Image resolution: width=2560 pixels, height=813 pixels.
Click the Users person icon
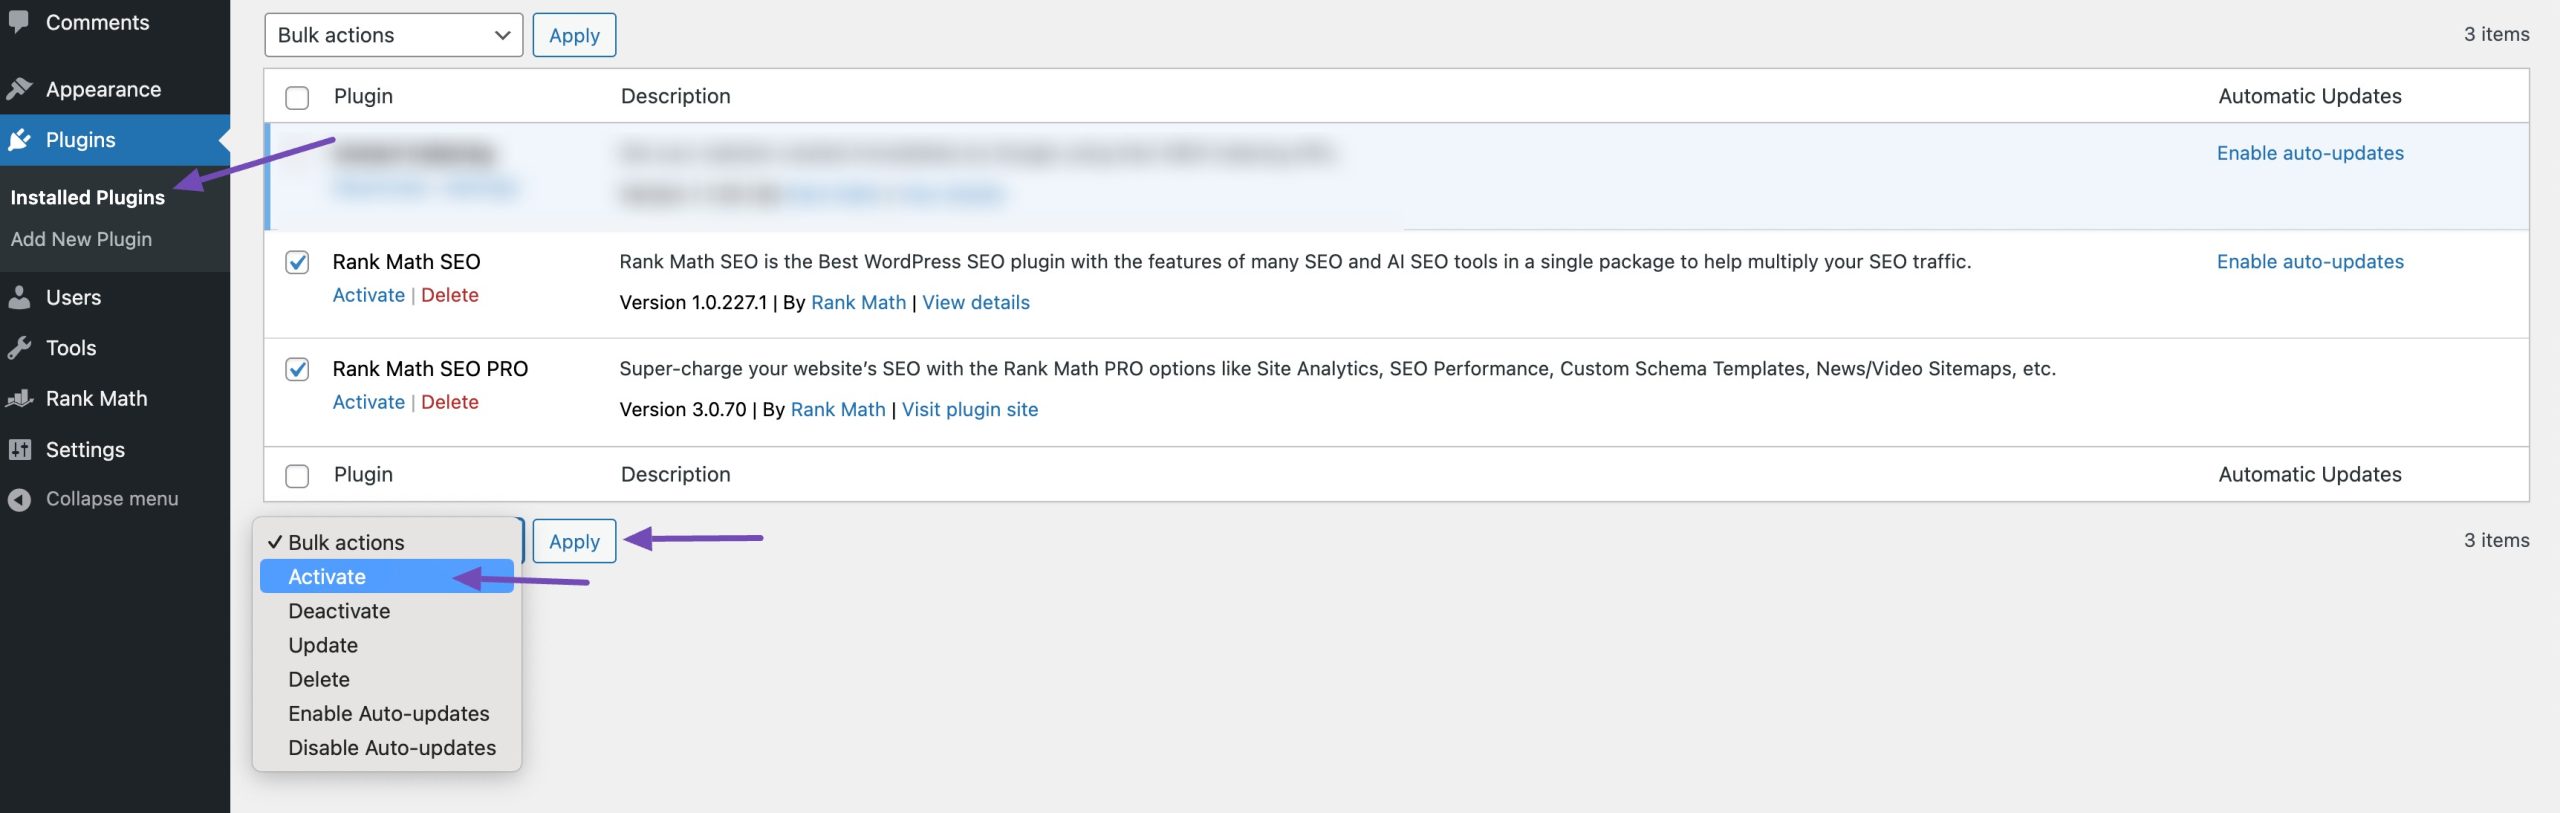coord(19,297)
